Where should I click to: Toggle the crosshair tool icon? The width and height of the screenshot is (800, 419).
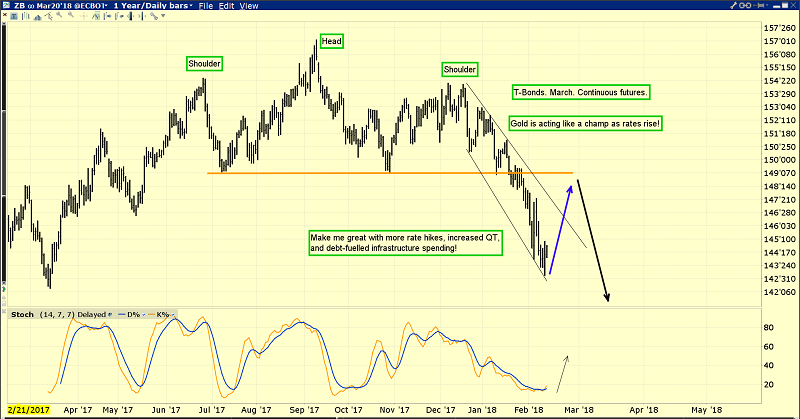(83, 16)
